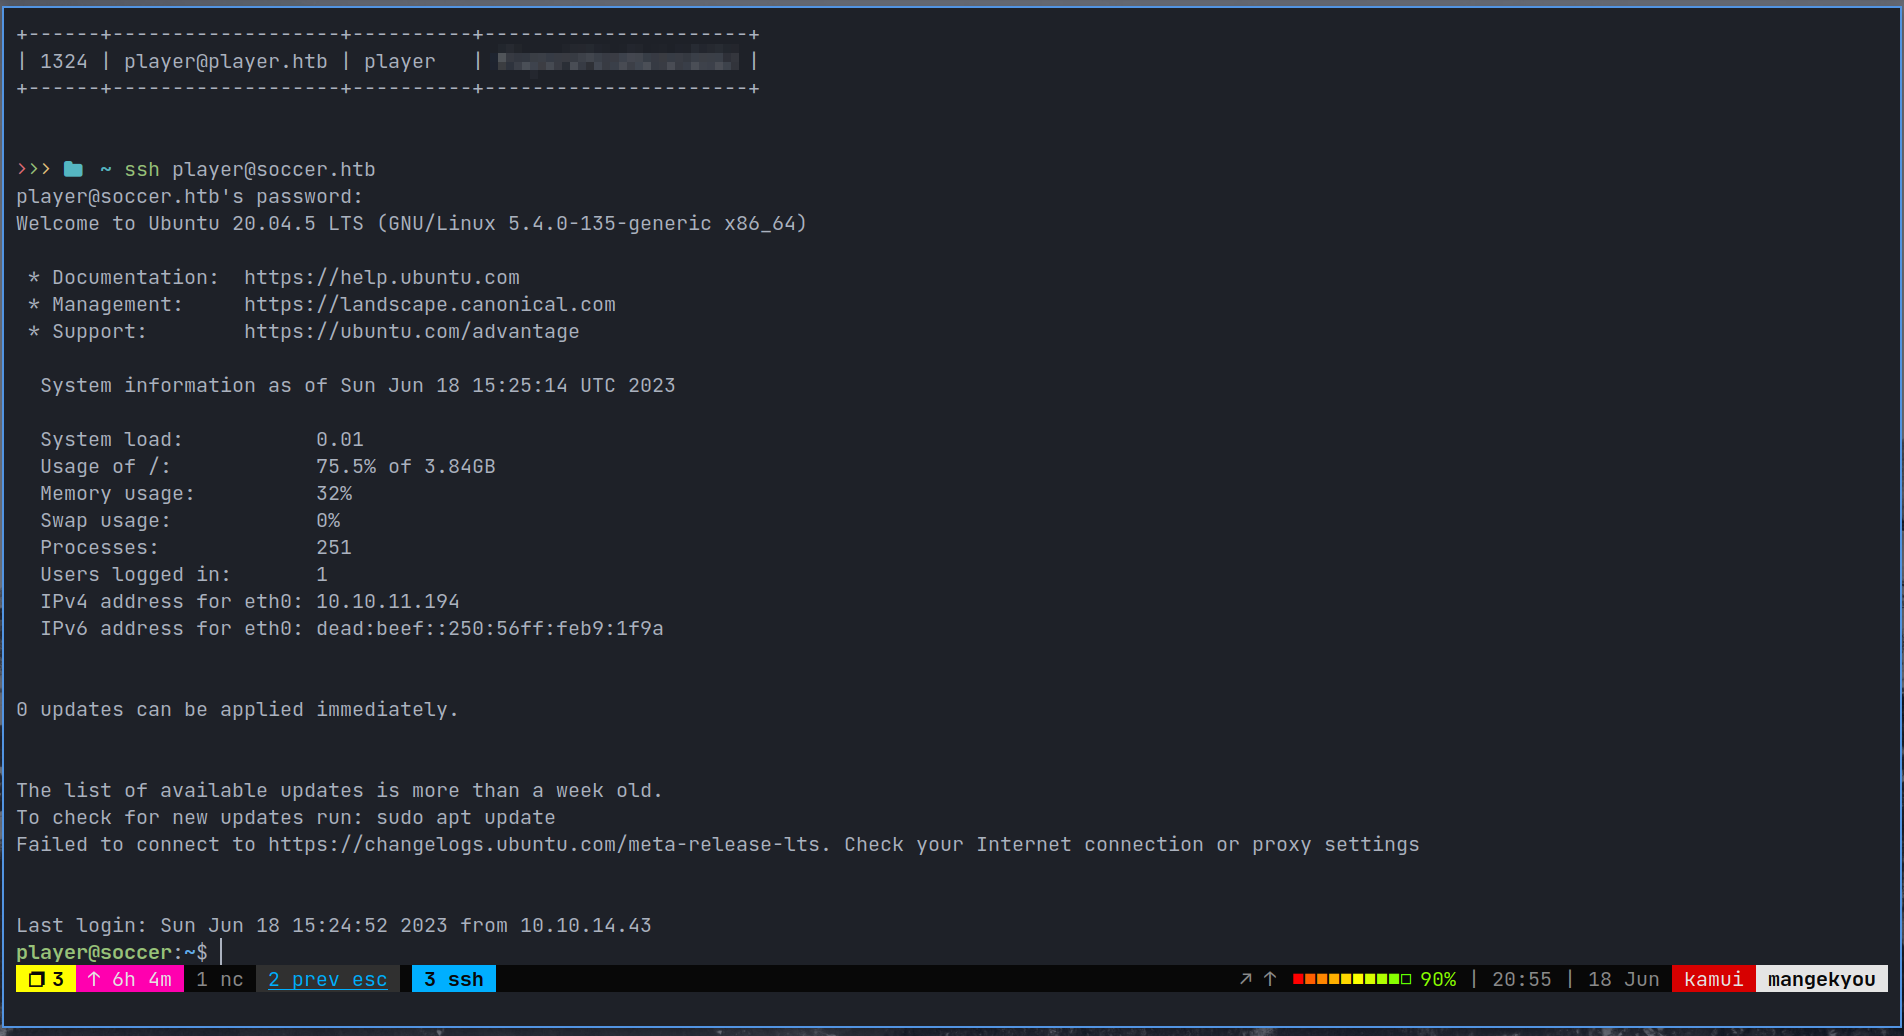Click the pink uptime 6h 4m segment
Screen dimensions: 1904x1036
pos(130,979)
